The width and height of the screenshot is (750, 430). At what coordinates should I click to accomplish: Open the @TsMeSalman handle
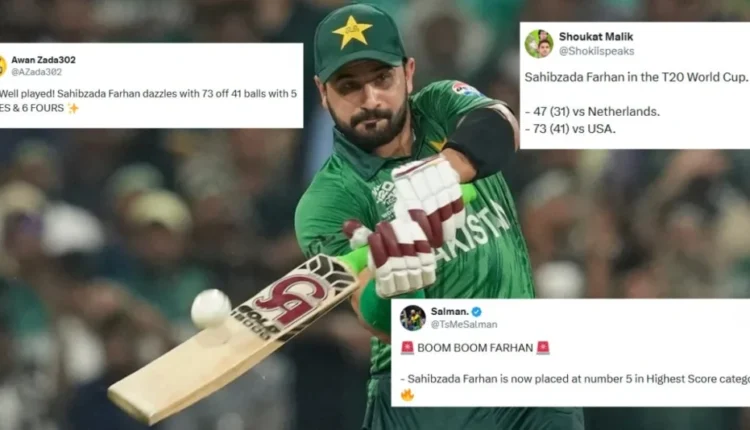(x=464, y=324)
